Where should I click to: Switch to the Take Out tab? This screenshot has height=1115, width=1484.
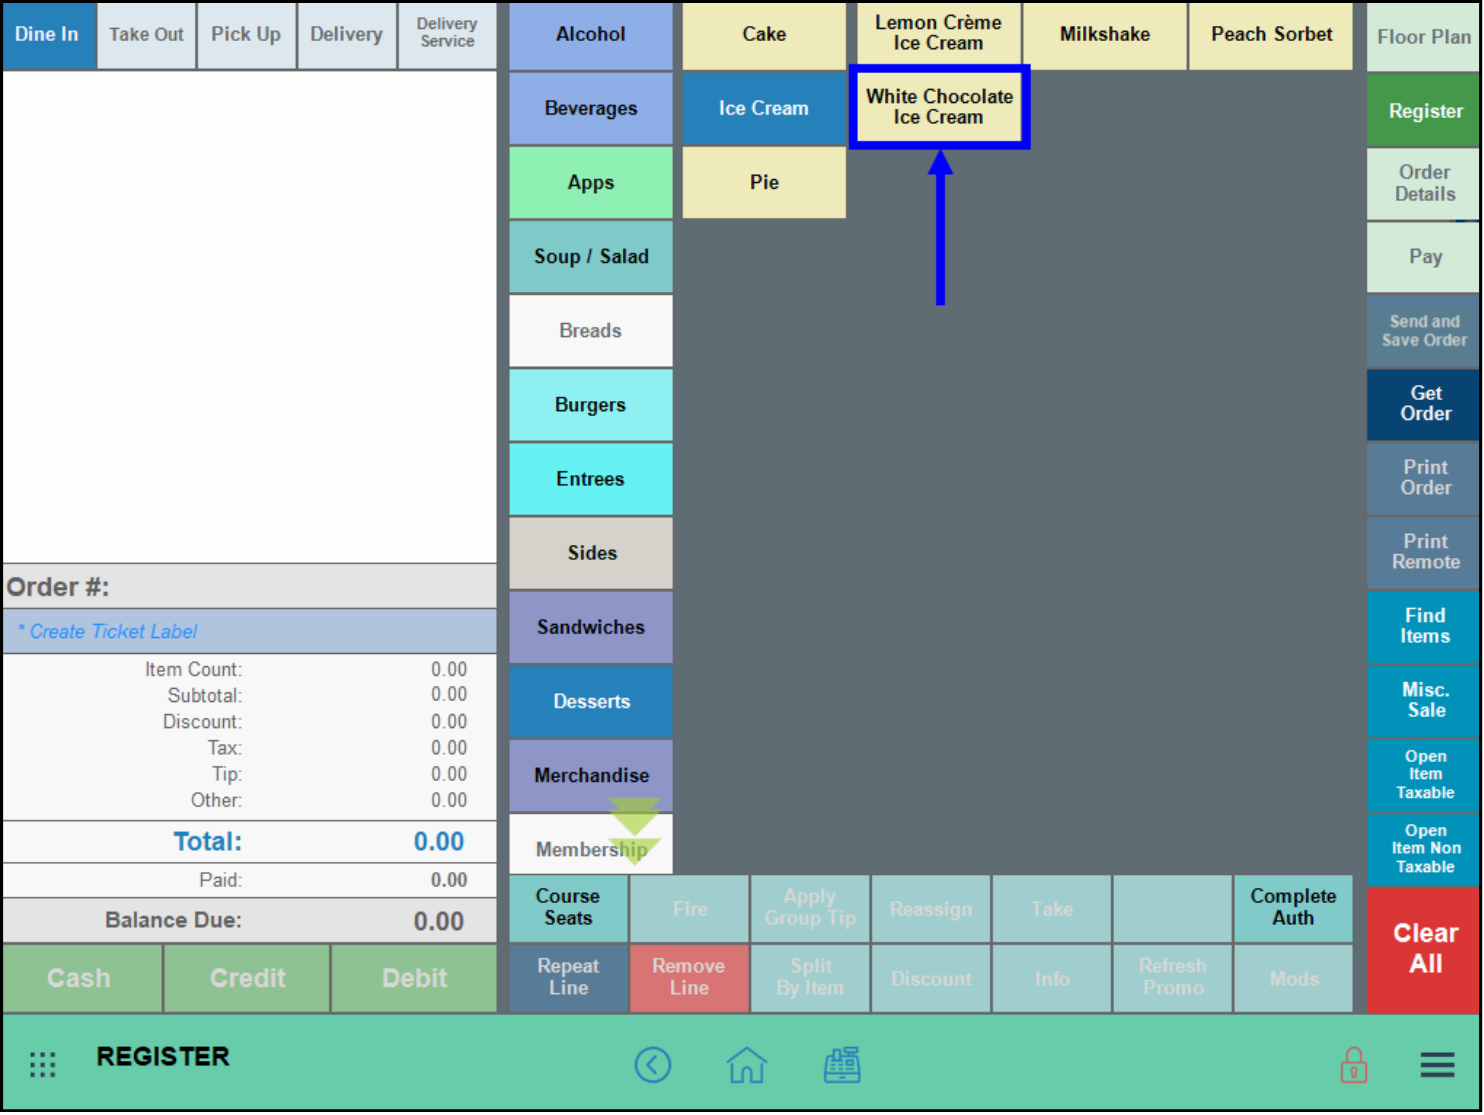point(146,35)
